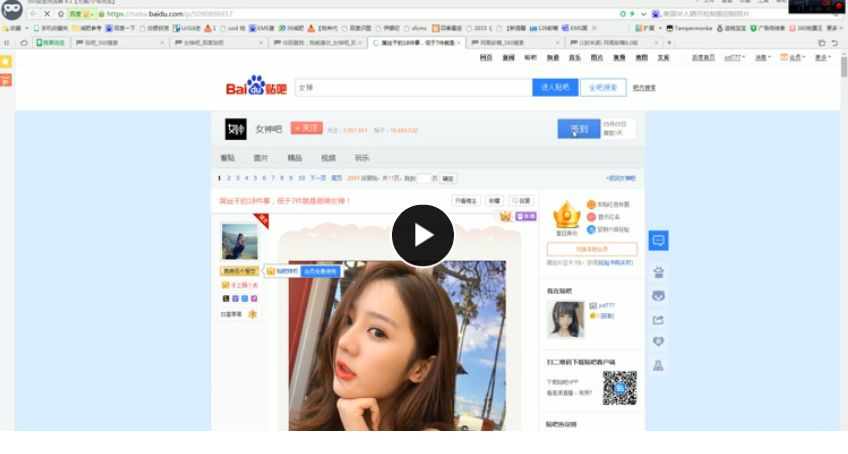Screen dimensions: 848x454
Task: Click the 收藏 button beside the thread title
Action: coord(494,201)
